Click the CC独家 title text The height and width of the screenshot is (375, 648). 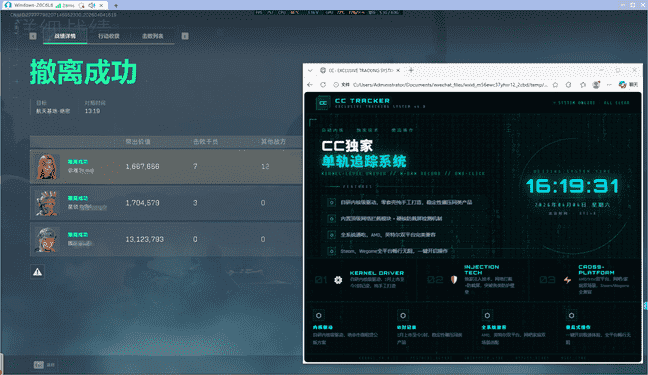347,146
